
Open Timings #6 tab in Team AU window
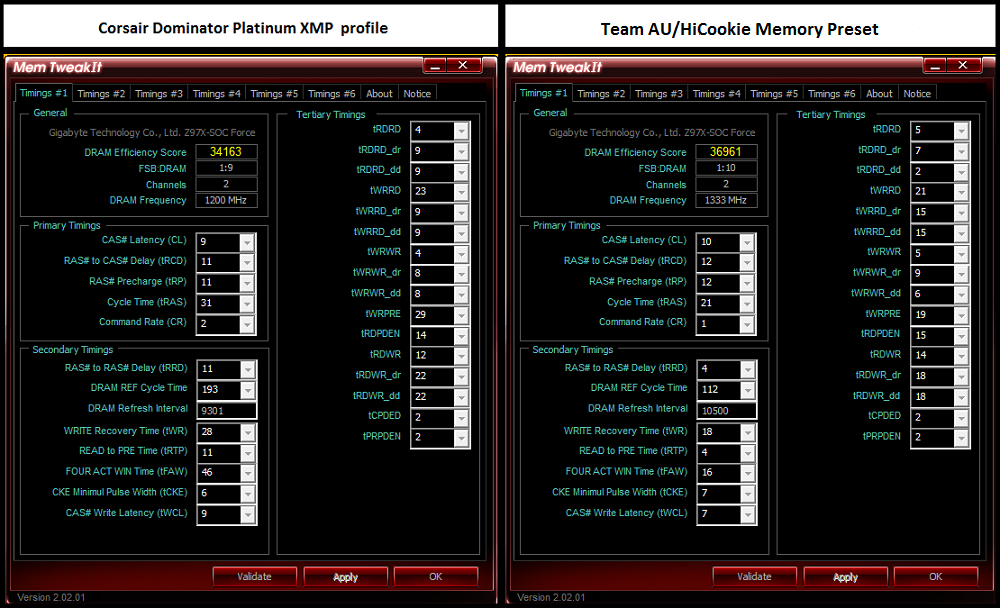pyautogui.click(x=832, y=94)
